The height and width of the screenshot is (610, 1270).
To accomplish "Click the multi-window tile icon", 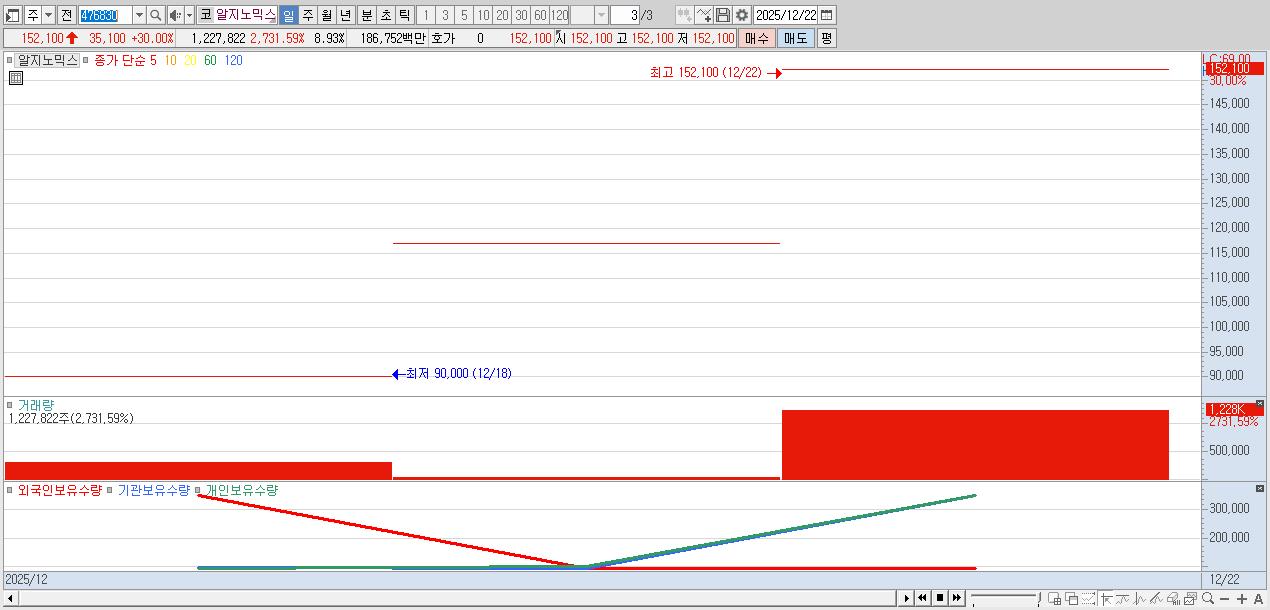I will pos(1054,598).
